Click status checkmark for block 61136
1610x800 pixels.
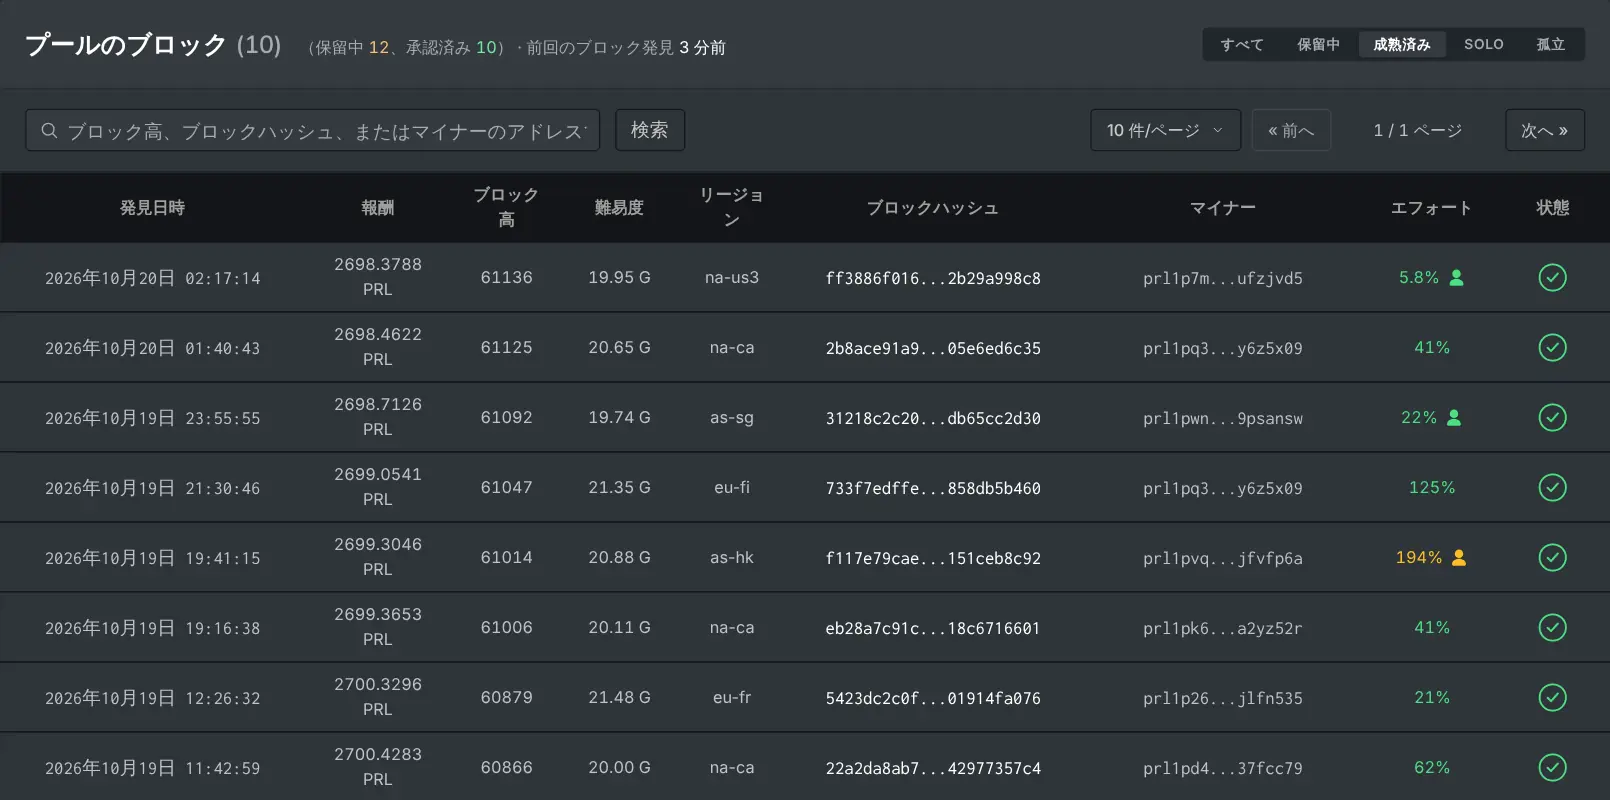pyautogui.click(x=1552, y=277)
